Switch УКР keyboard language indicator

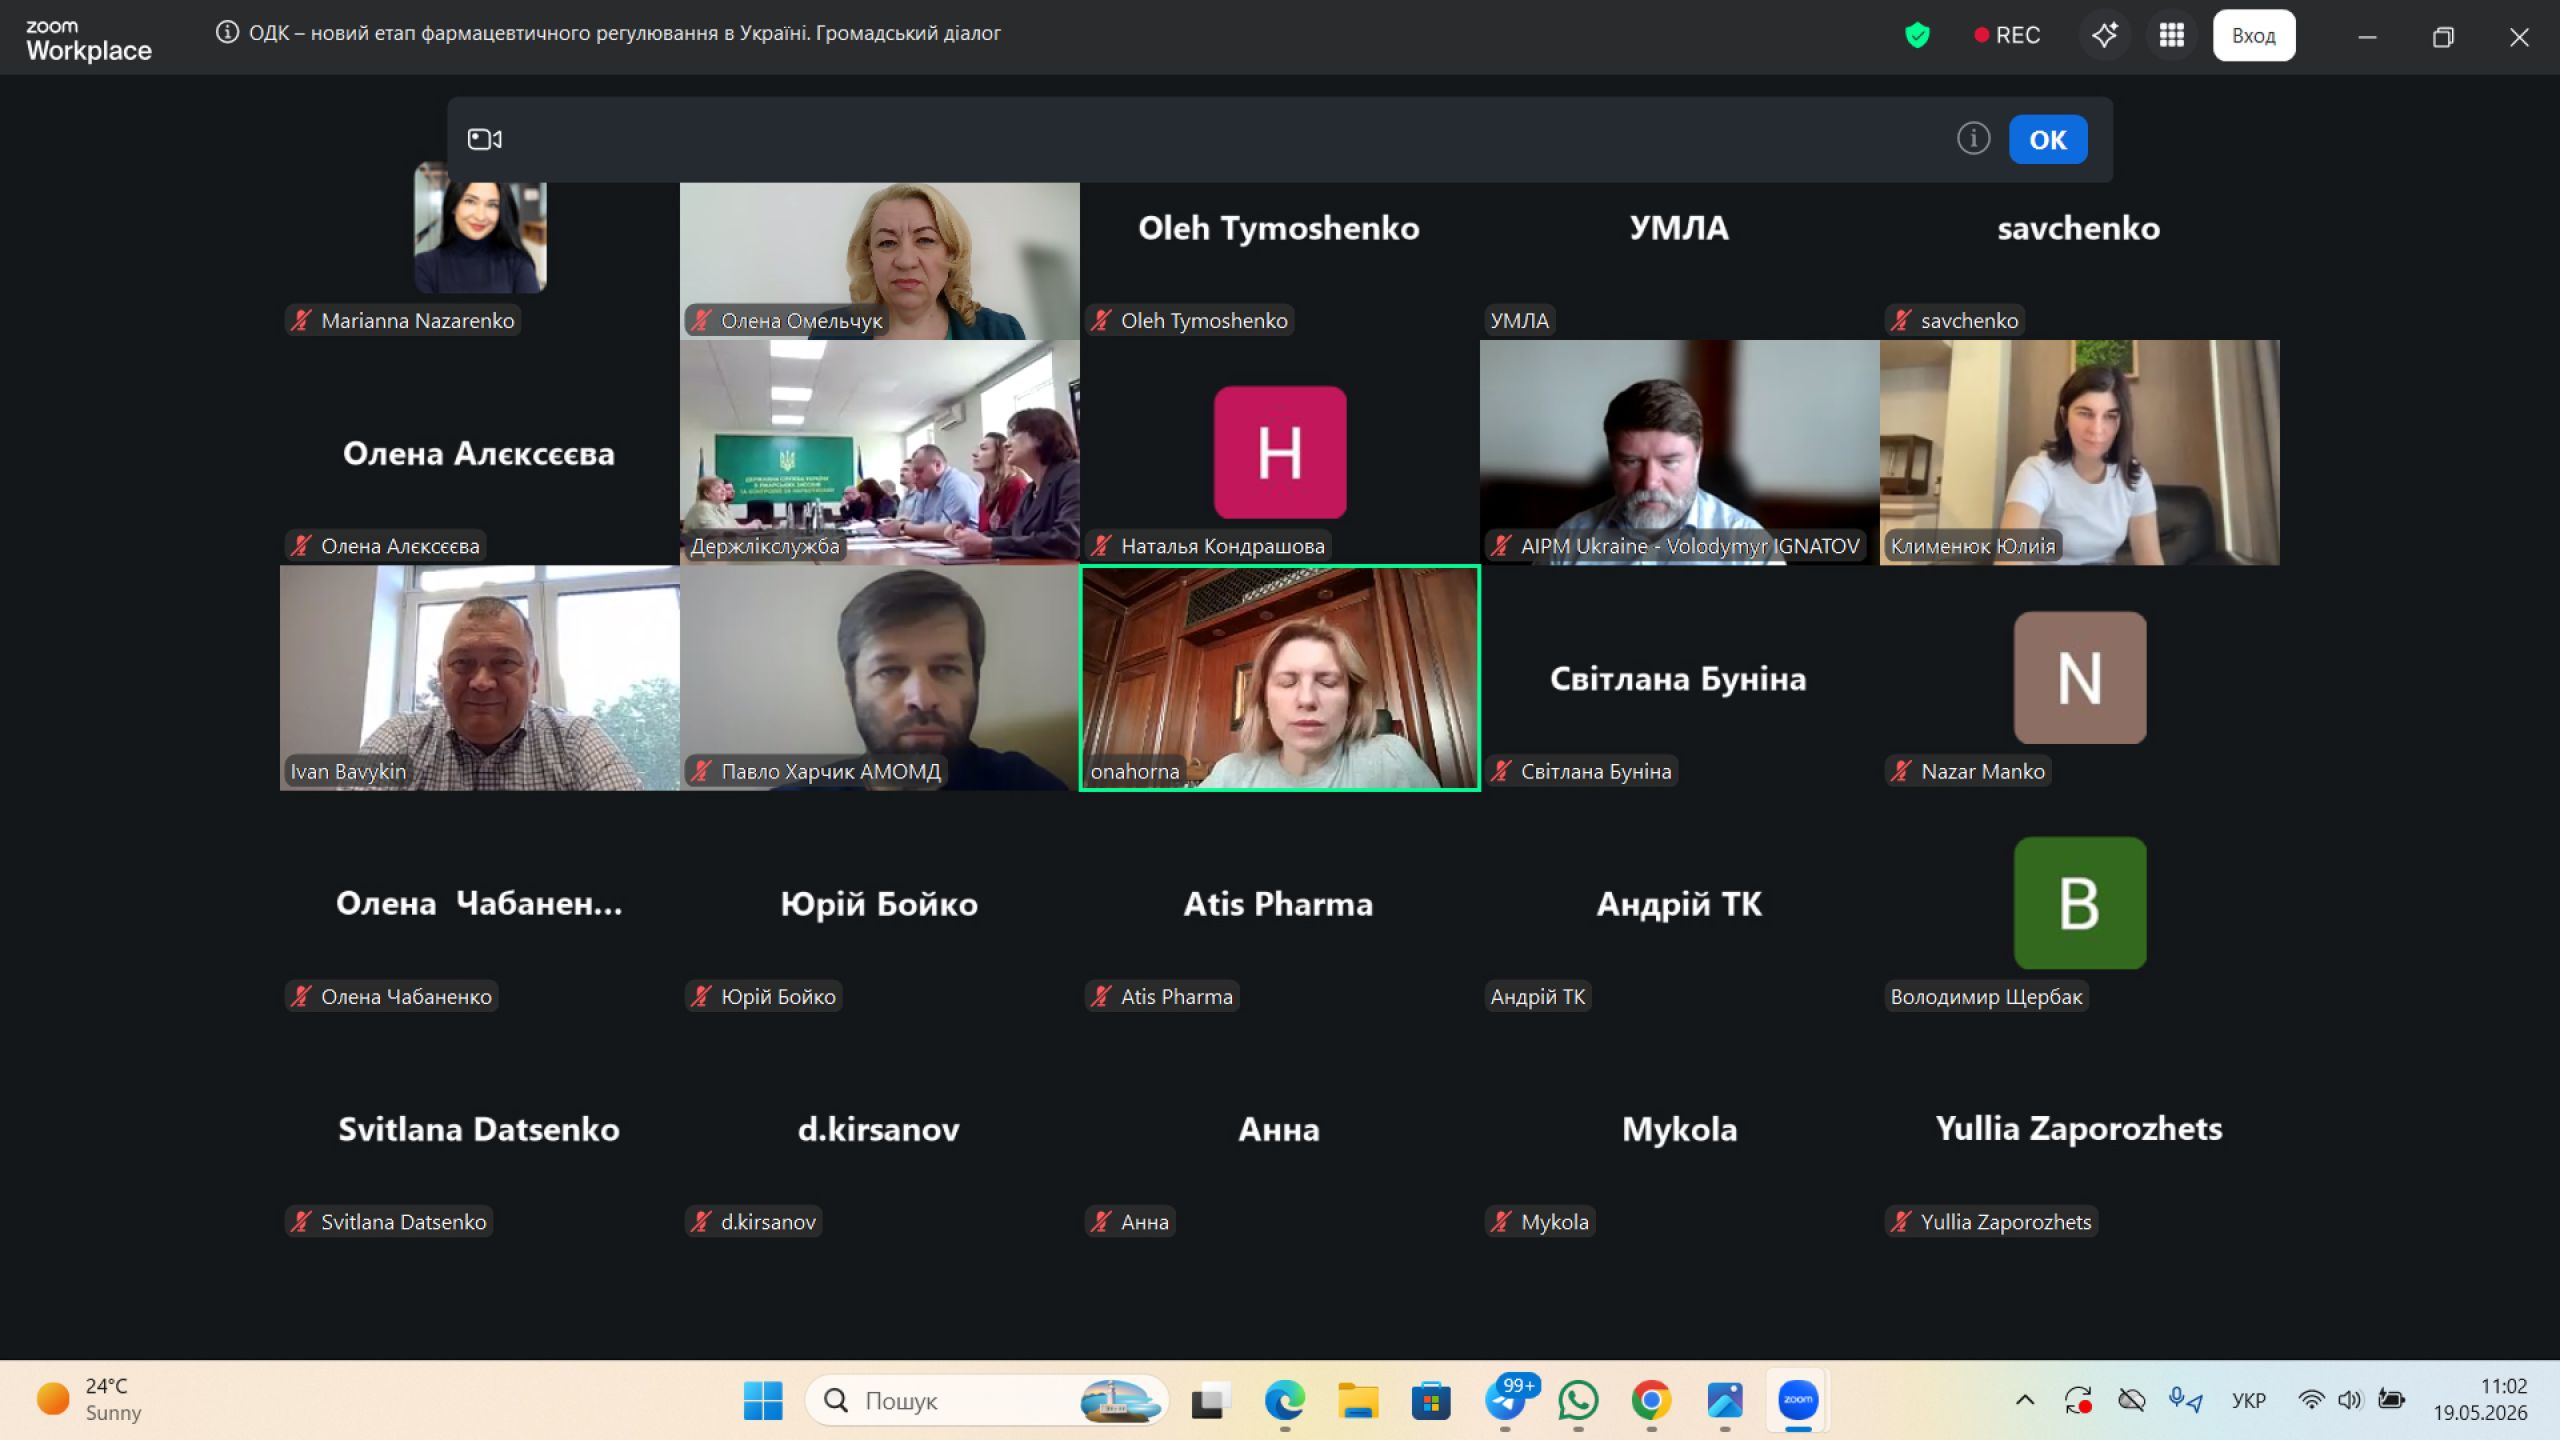click(x=2248, y=1400)
